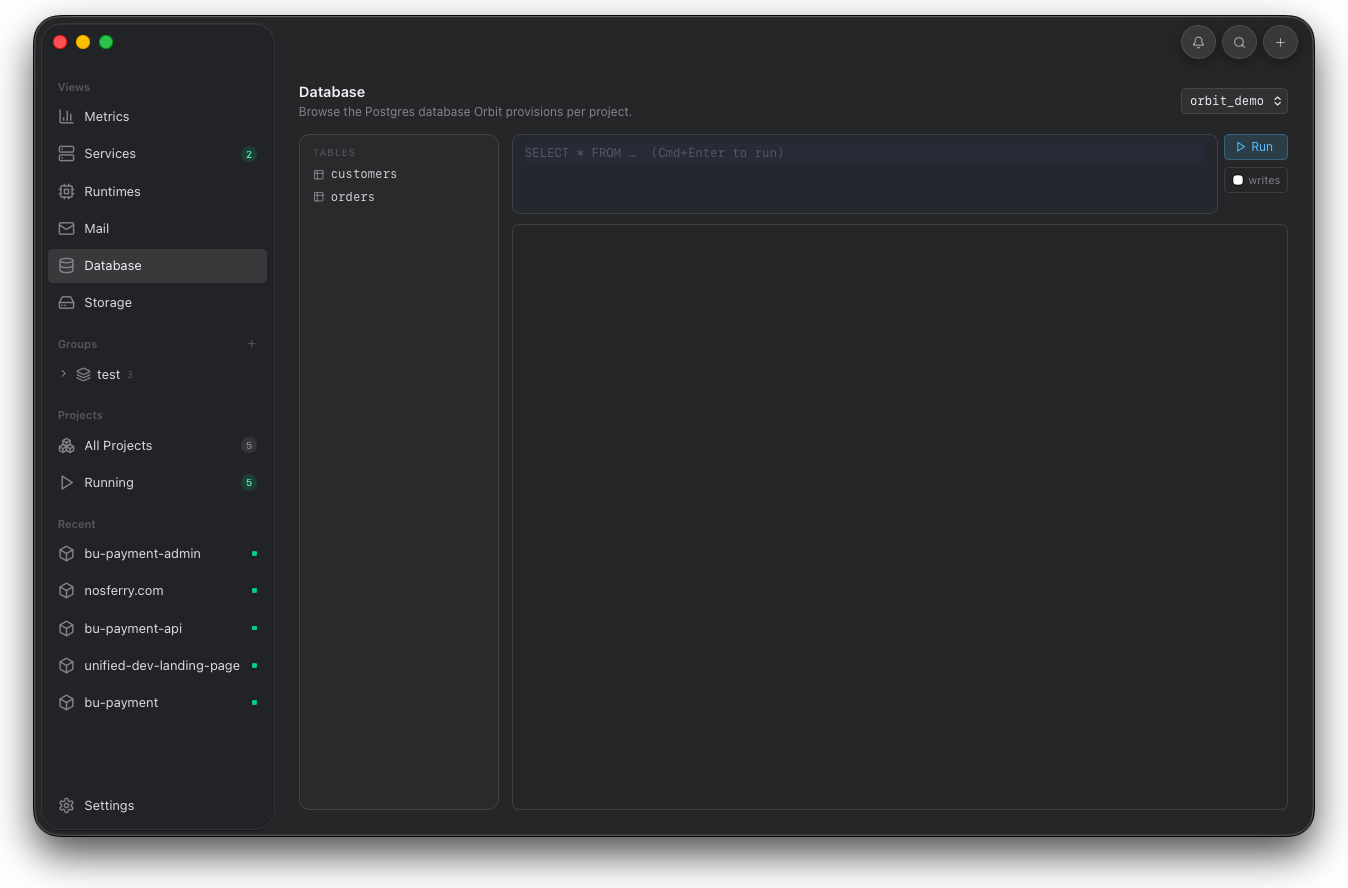This screenshot has height=888, width=1348.
Task: Click the bu-payment-admin cube icon
Action: click(66, 553)
